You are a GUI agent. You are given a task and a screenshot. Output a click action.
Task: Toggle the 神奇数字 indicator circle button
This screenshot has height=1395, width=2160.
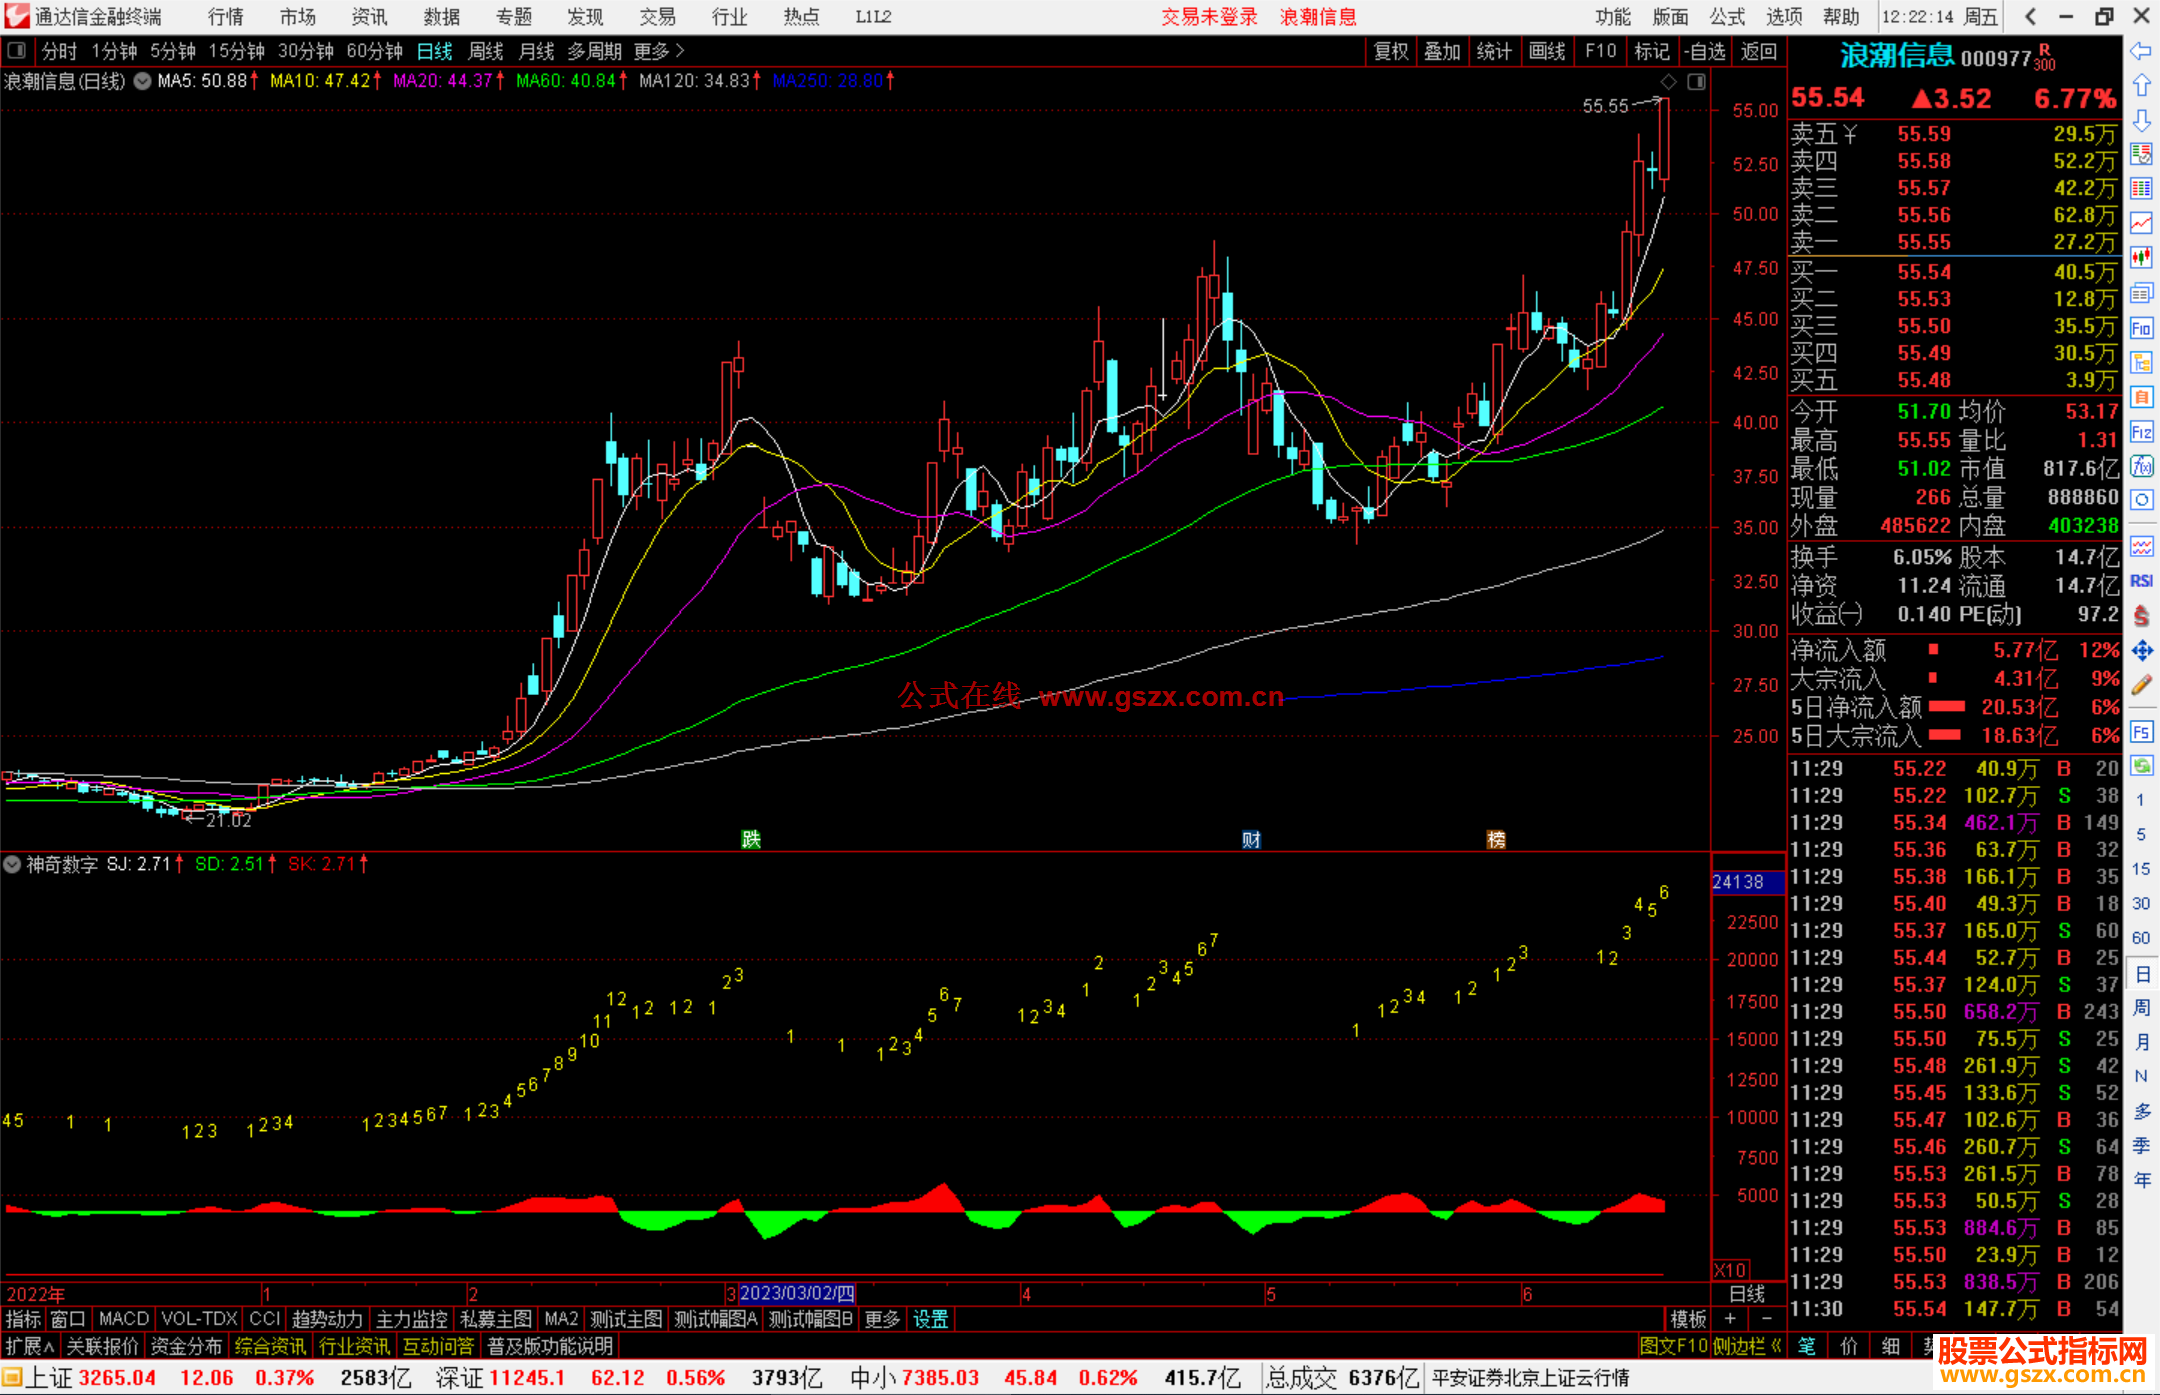[13, 864]
